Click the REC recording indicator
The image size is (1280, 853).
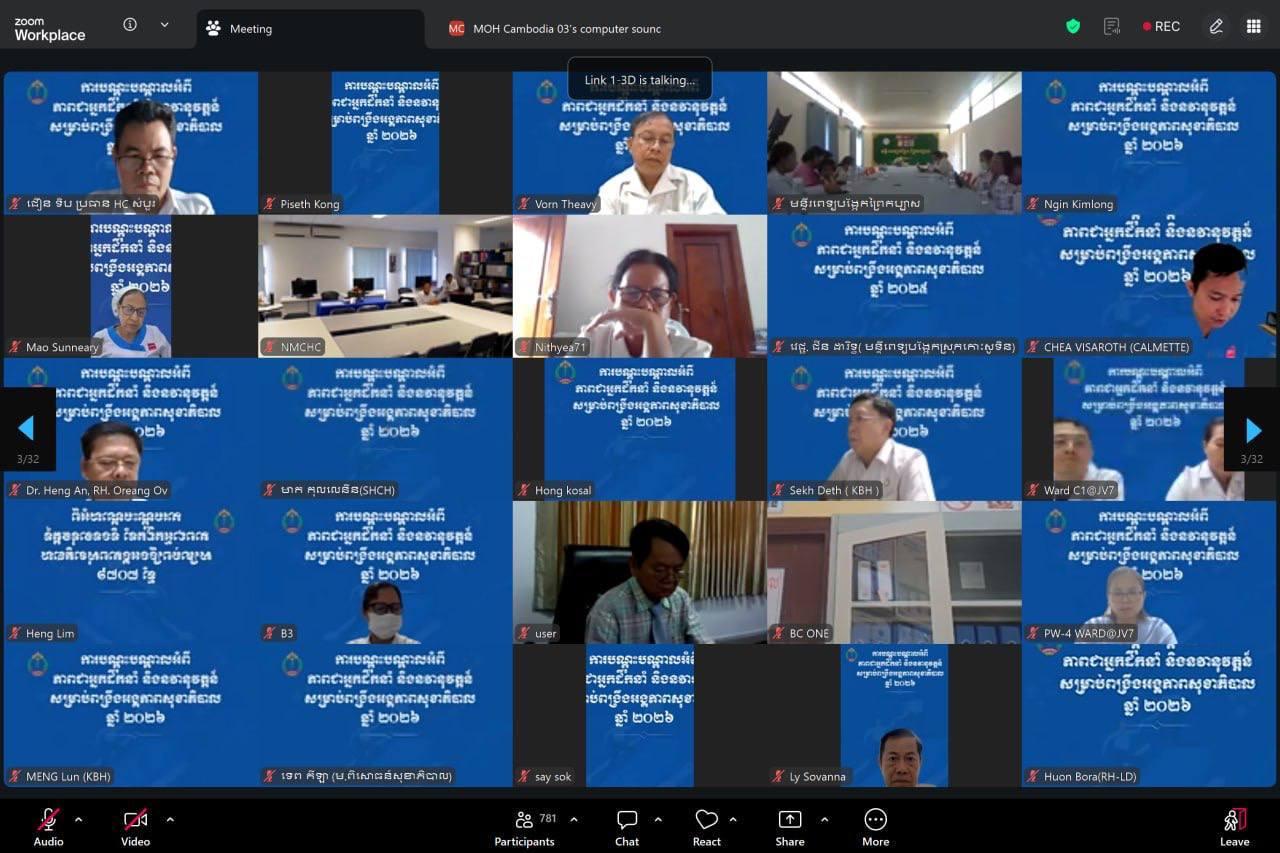point(1161,27)
